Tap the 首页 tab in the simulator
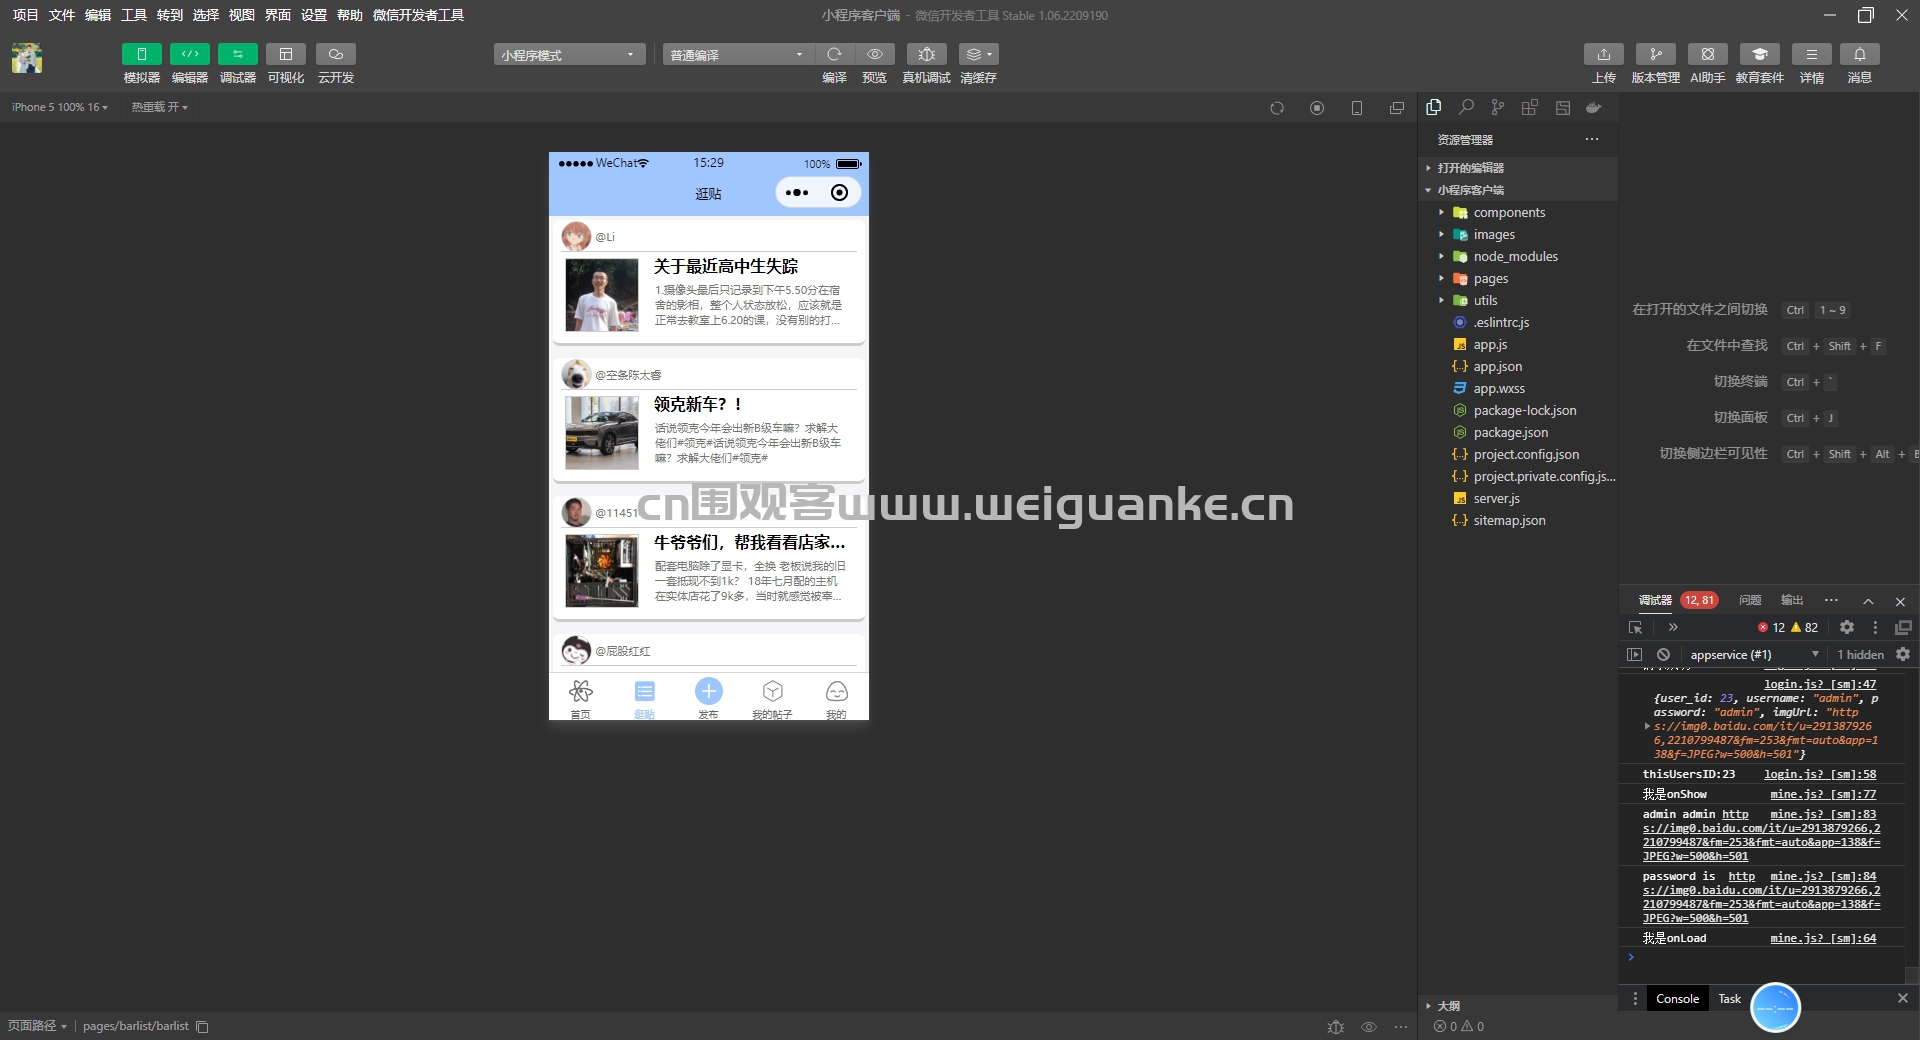Image resolution: width=1920 pixels, height=1040 pixels. [x=580, y=698]
